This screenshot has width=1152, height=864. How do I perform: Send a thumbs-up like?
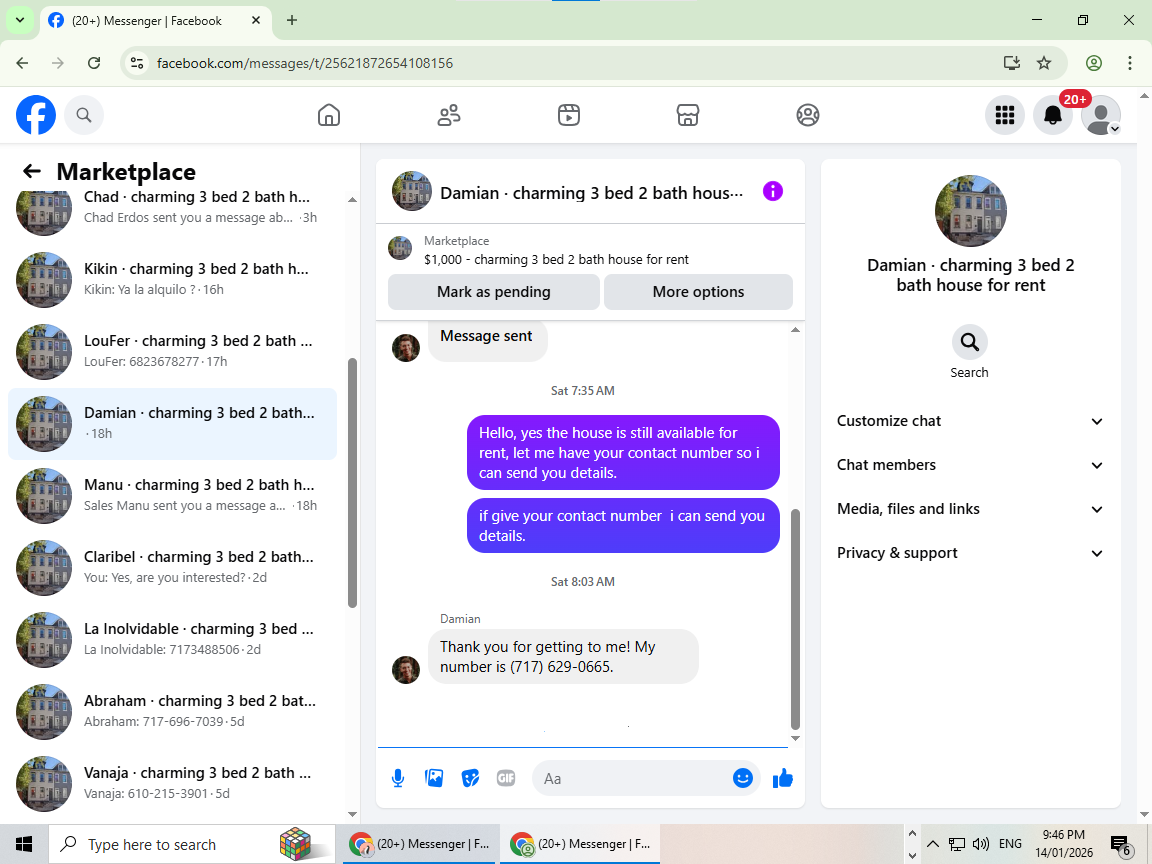click(783, 778)
